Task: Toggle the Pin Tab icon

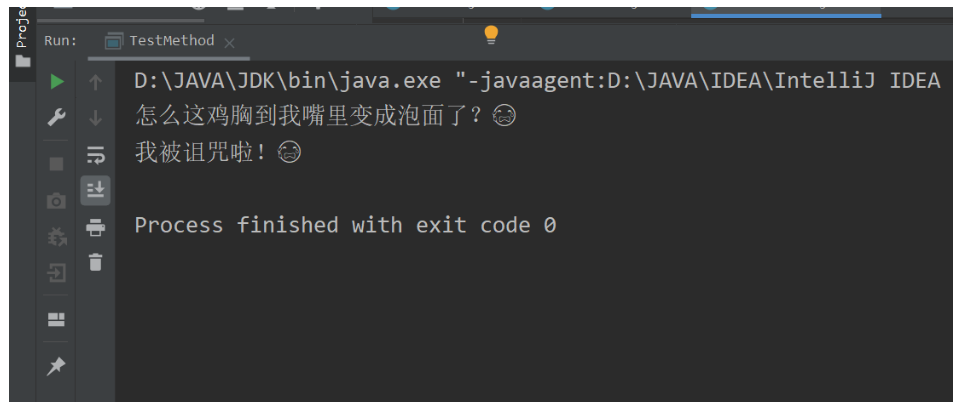Action: [x=57, y=367]
